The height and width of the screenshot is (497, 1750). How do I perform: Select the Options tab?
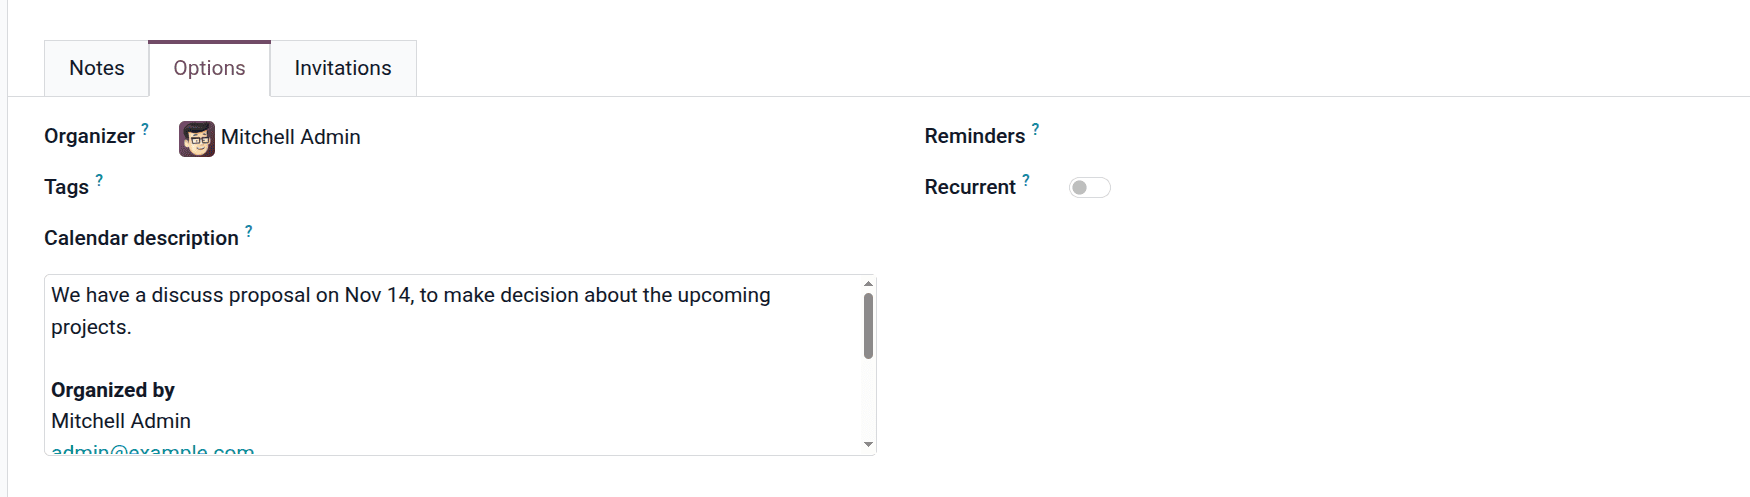click(x=209, y=68)
